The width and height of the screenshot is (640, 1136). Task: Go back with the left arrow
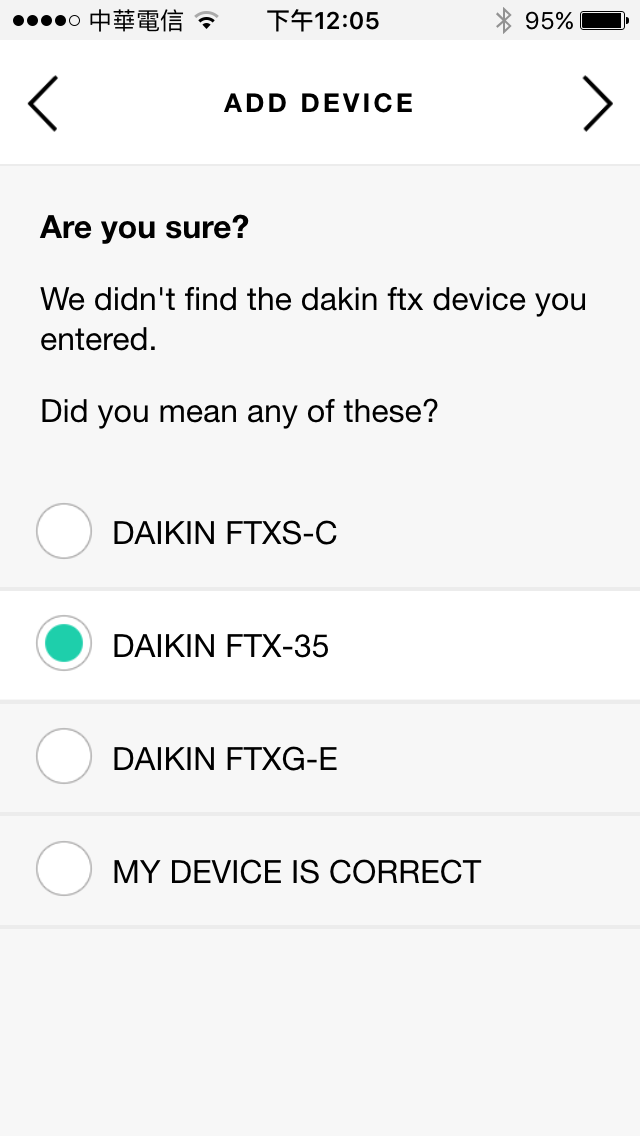click(x=43, y=104)
